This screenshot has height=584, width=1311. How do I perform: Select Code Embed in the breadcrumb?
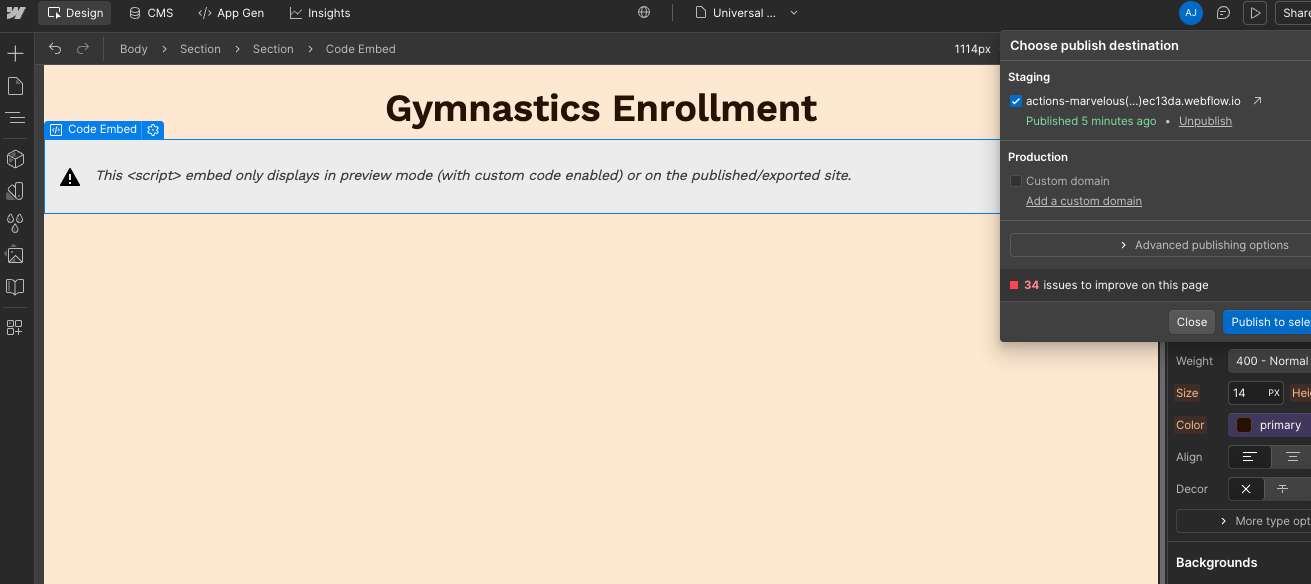(x=361, y=49)
